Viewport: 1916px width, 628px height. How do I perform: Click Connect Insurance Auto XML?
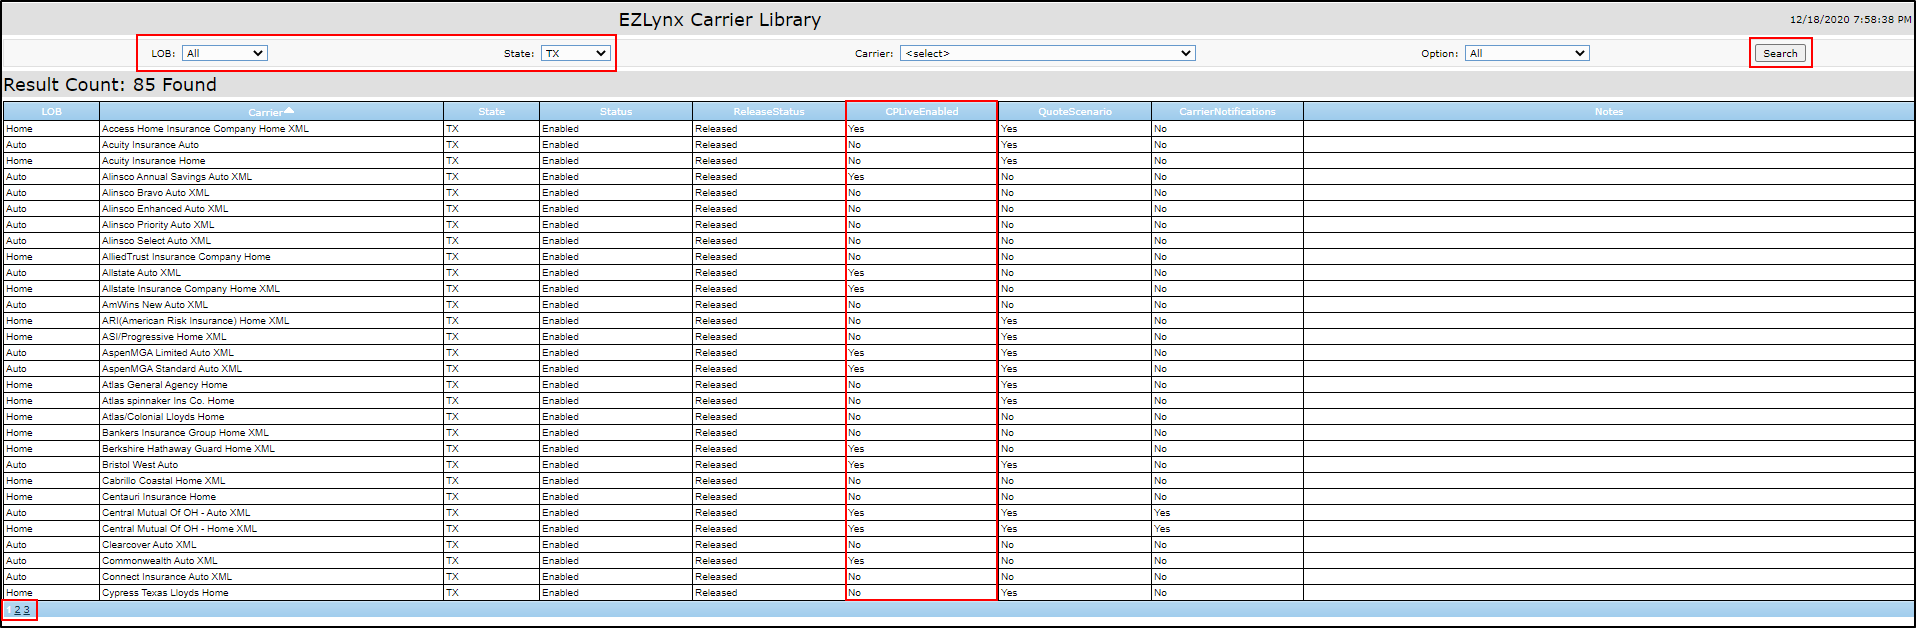[x=167, y=577]
